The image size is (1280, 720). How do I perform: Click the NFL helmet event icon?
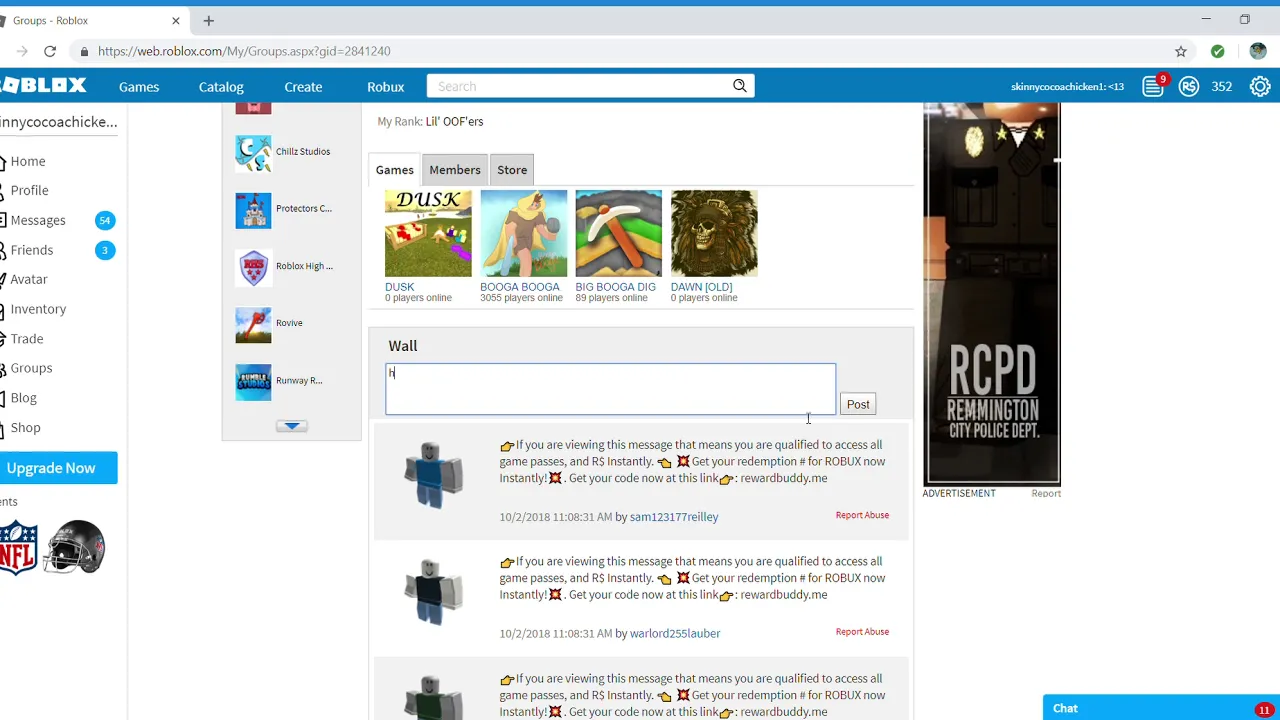[75, 547]
